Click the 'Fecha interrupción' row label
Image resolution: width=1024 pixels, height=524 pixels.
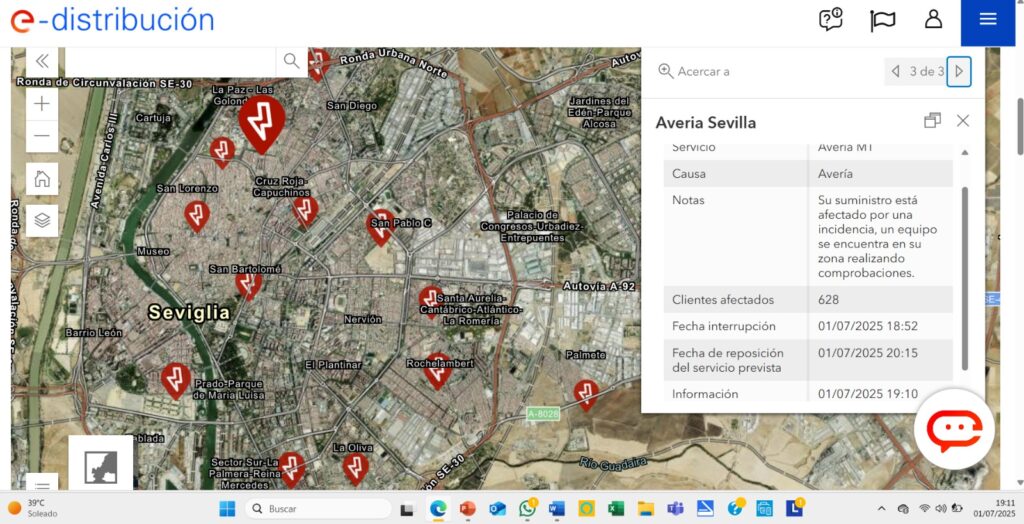pyautogui.click(x=724, y=326)
